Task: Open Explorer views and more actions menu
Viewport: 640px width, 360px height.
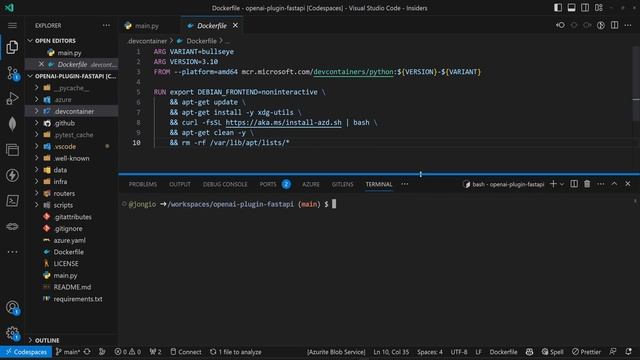Action: (x=106, y=25)
